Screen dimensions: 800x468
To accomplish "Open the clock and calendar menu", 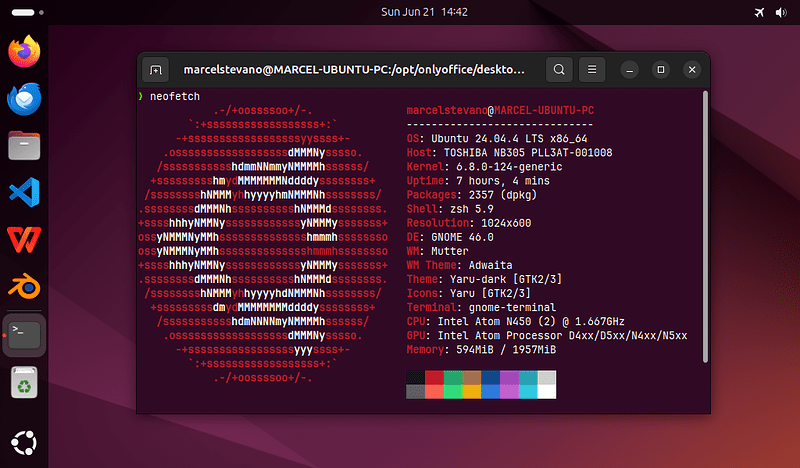I will 424,12.
